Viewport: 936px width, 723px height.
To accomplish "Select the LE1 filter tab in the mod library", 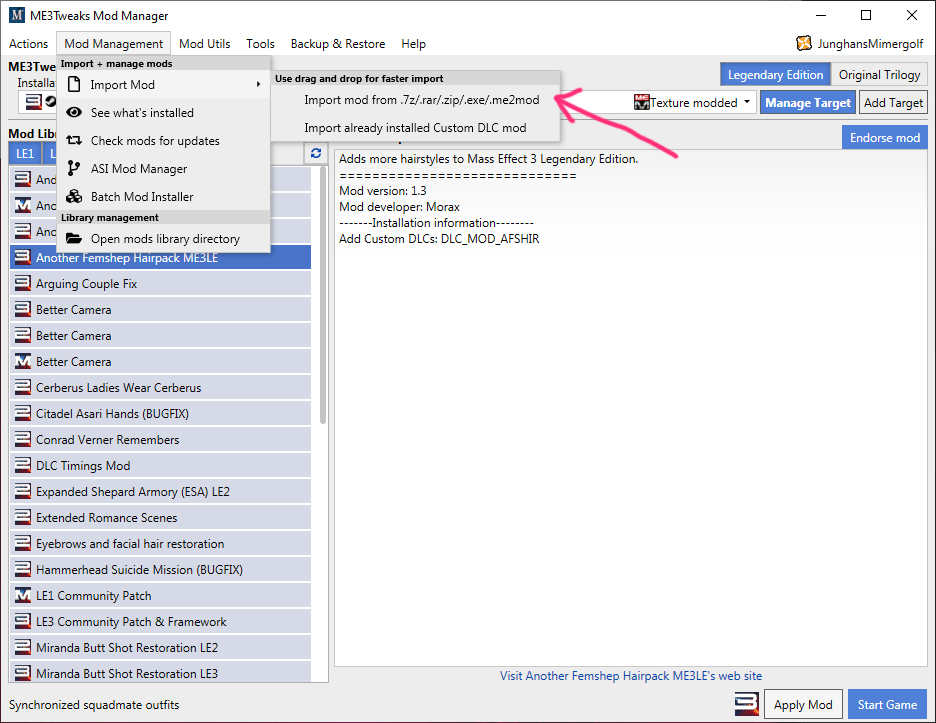I will tap(25, 153).
